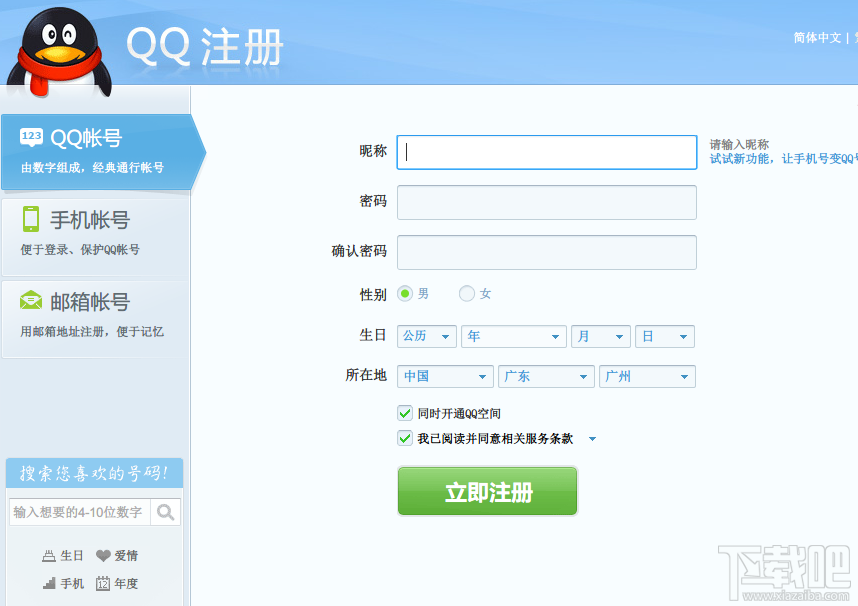
Task: Click the heart icon beside 爱情
Action: coord(103,555)
